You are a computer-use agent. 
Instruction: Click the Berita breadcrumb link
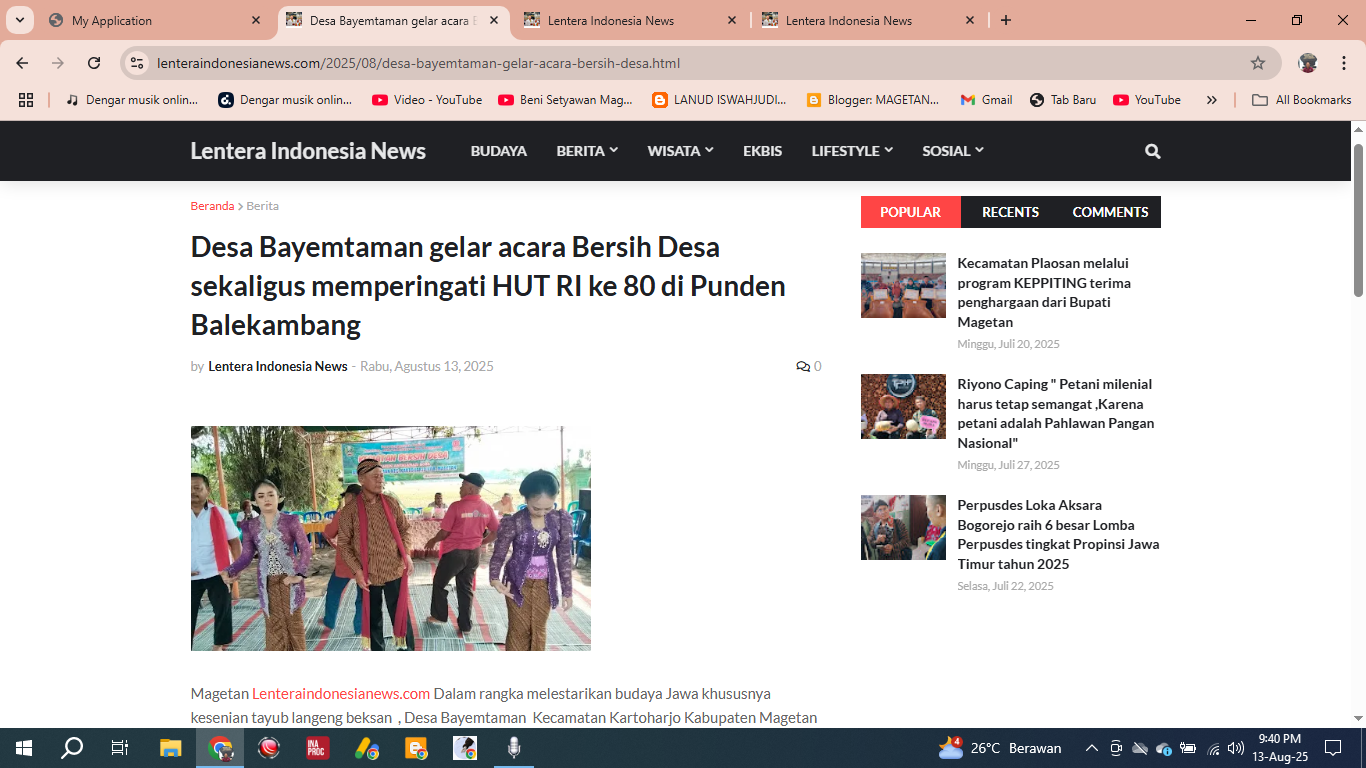coord(263,206)
